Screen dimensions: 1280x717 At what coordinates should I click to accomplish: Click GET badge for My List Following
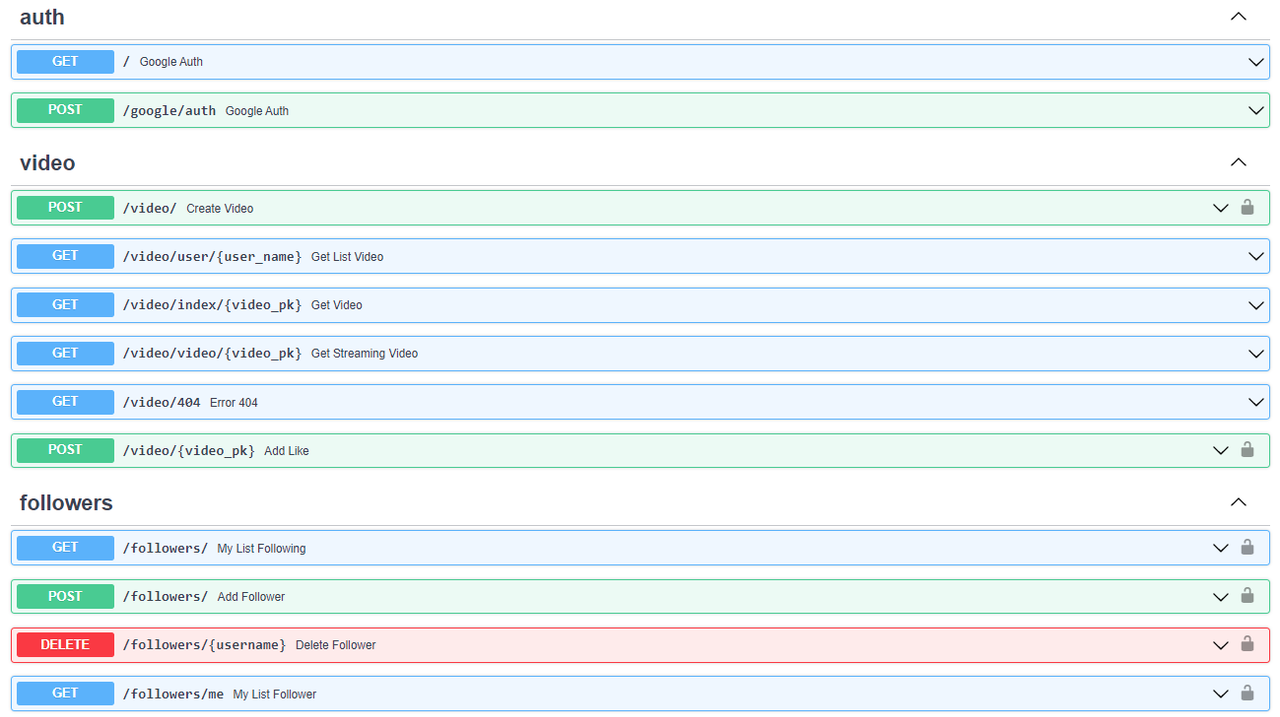click(65, 547)
